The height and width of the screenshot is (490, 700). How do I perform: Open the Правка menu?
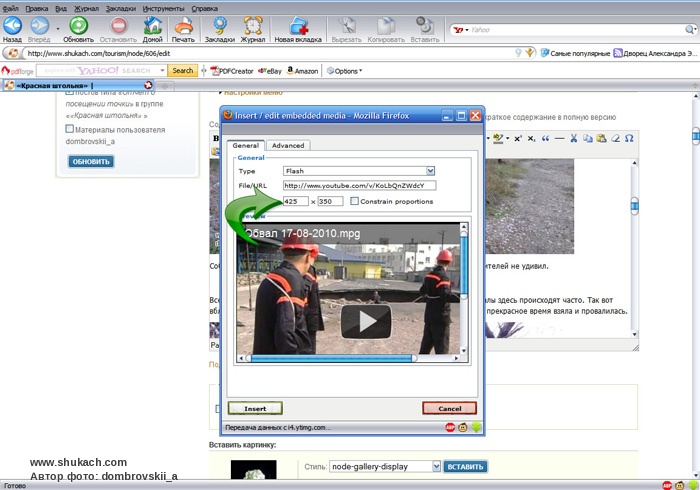coord(37,8)
